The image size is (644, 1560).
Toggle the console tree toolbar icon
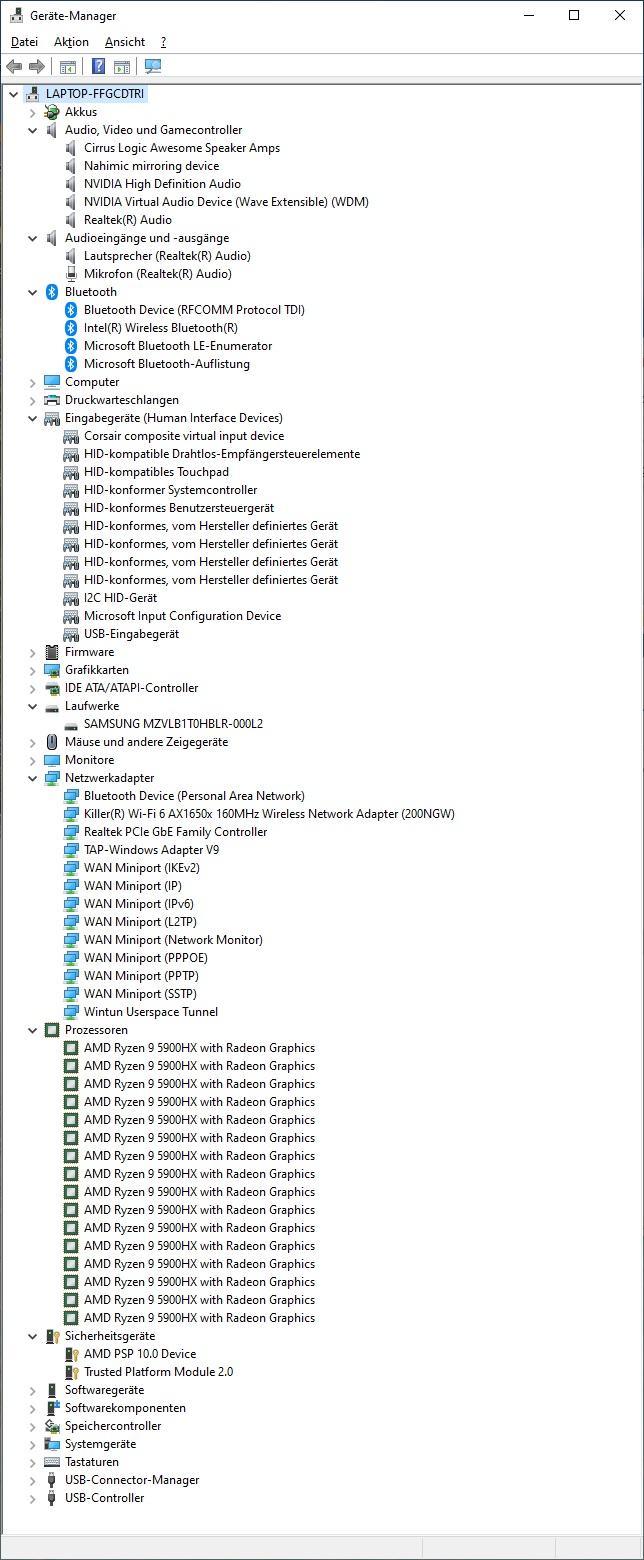[x=68, y=67]
